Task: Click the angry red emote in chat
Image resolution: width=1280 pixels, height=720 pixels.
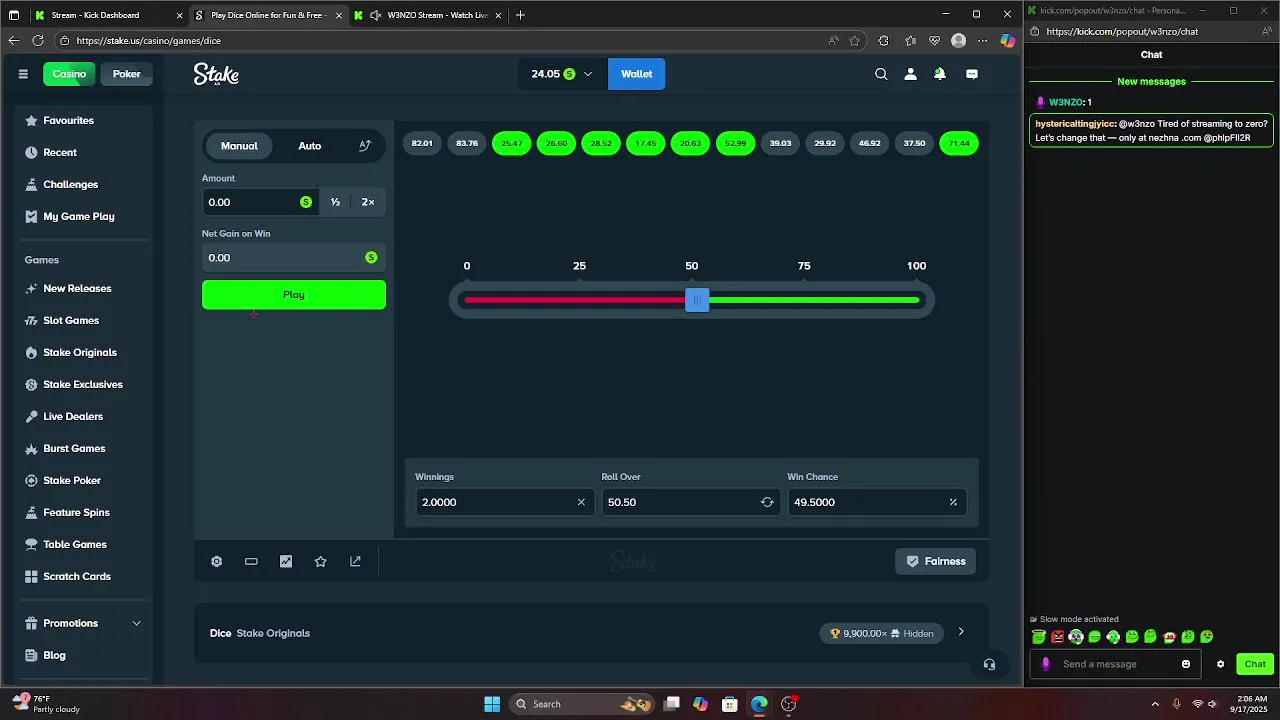Action: pyautogui.click(x=1057, y=637)
